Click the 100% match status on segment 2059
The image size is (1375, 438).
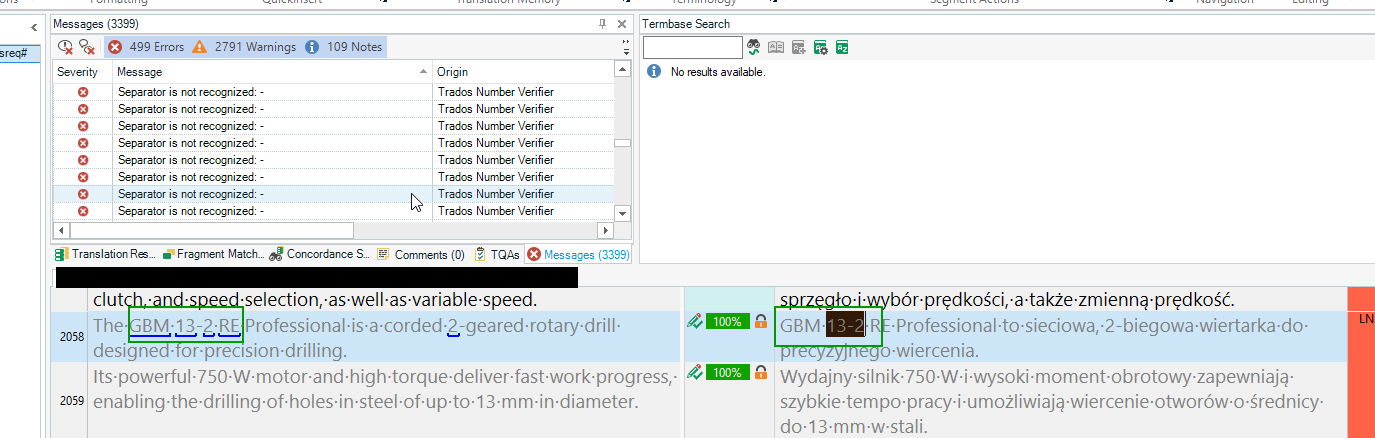tap(727, 372)
